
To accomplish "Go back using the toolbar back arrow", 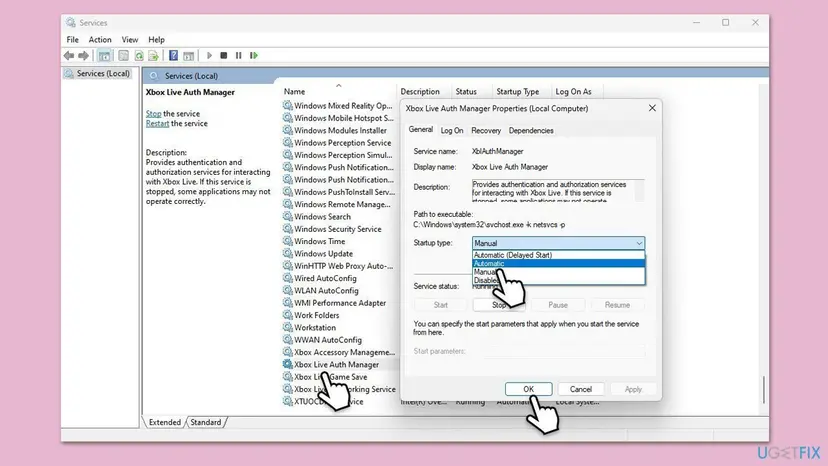I will [69, 55].
